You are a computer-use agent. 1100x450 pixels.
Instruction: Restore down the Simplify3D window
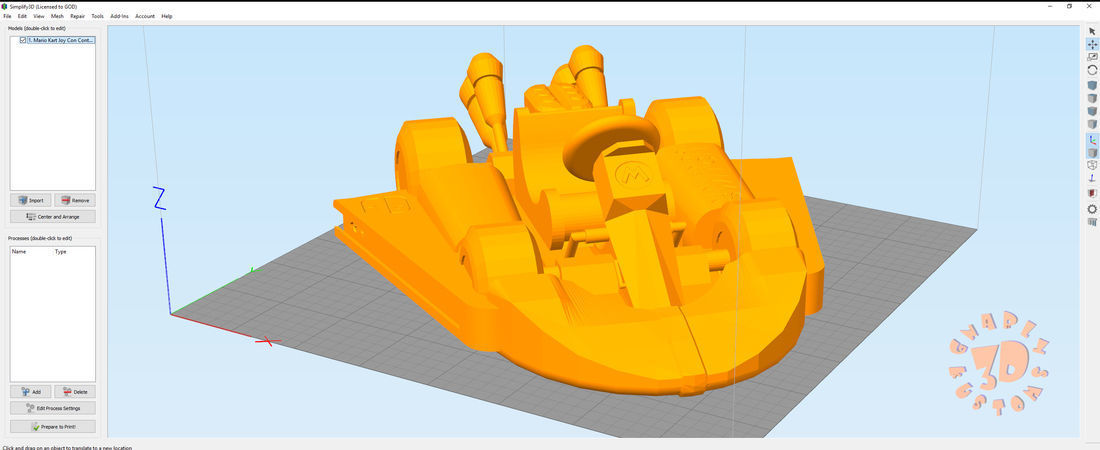point(1069,6)
